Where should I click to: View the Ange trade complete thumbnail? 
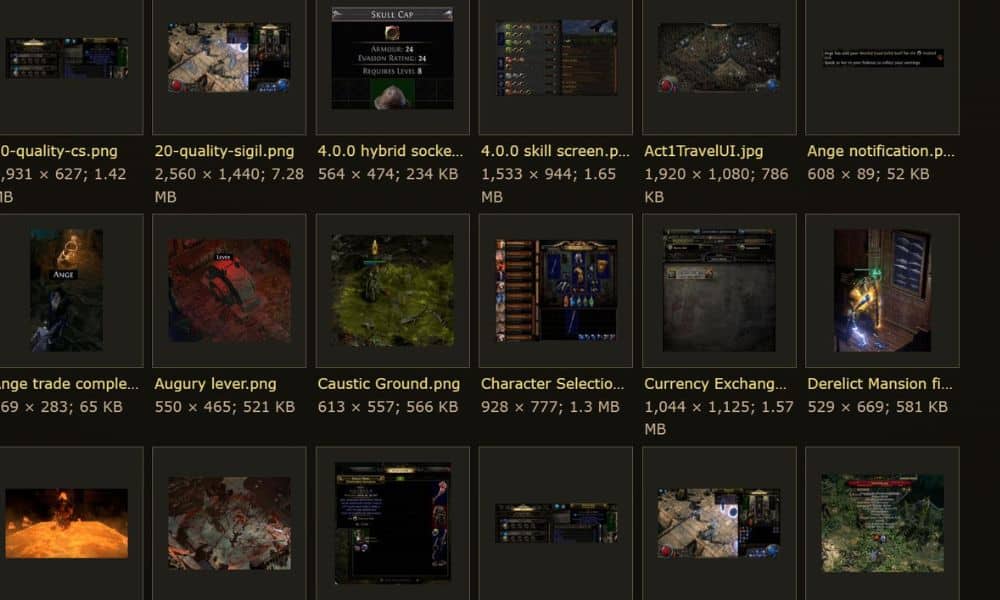pos(66,290)
